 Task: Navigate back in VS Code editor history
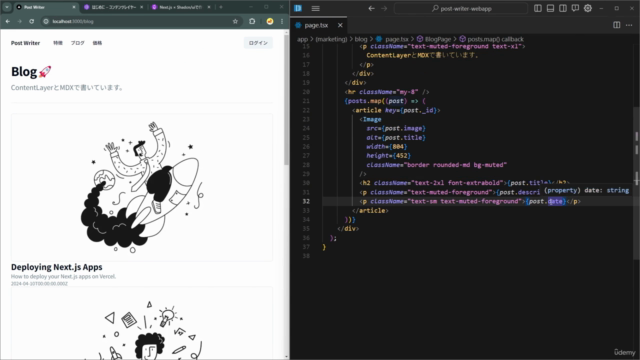pos(371,8)
